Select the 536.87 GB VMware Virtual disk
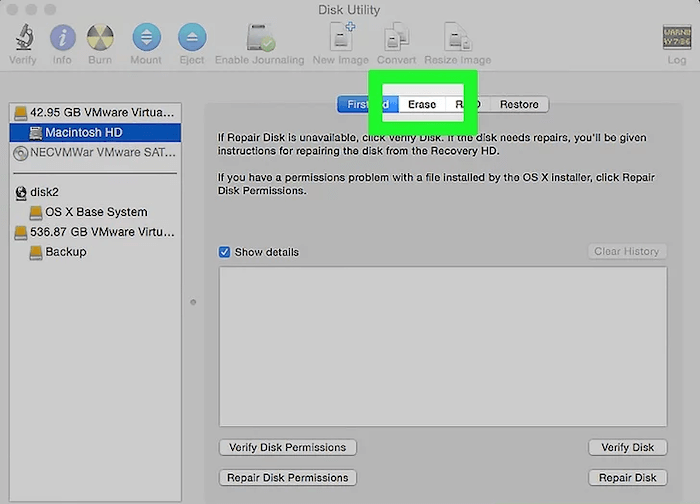This screenshot has height=504, width=700. [x=95, y=232]
